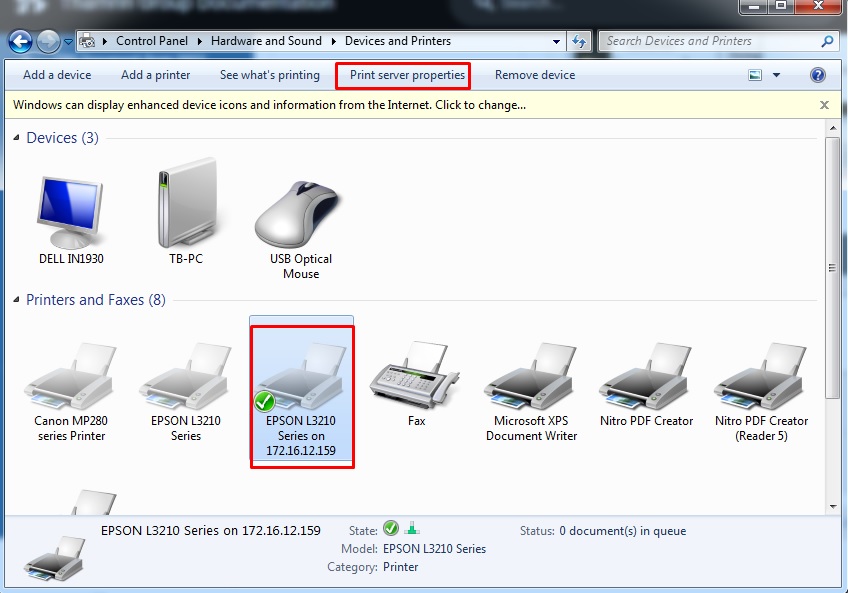Maximize the Devices and Printers window
The image size is (848, 593).
tap(780, 6)
